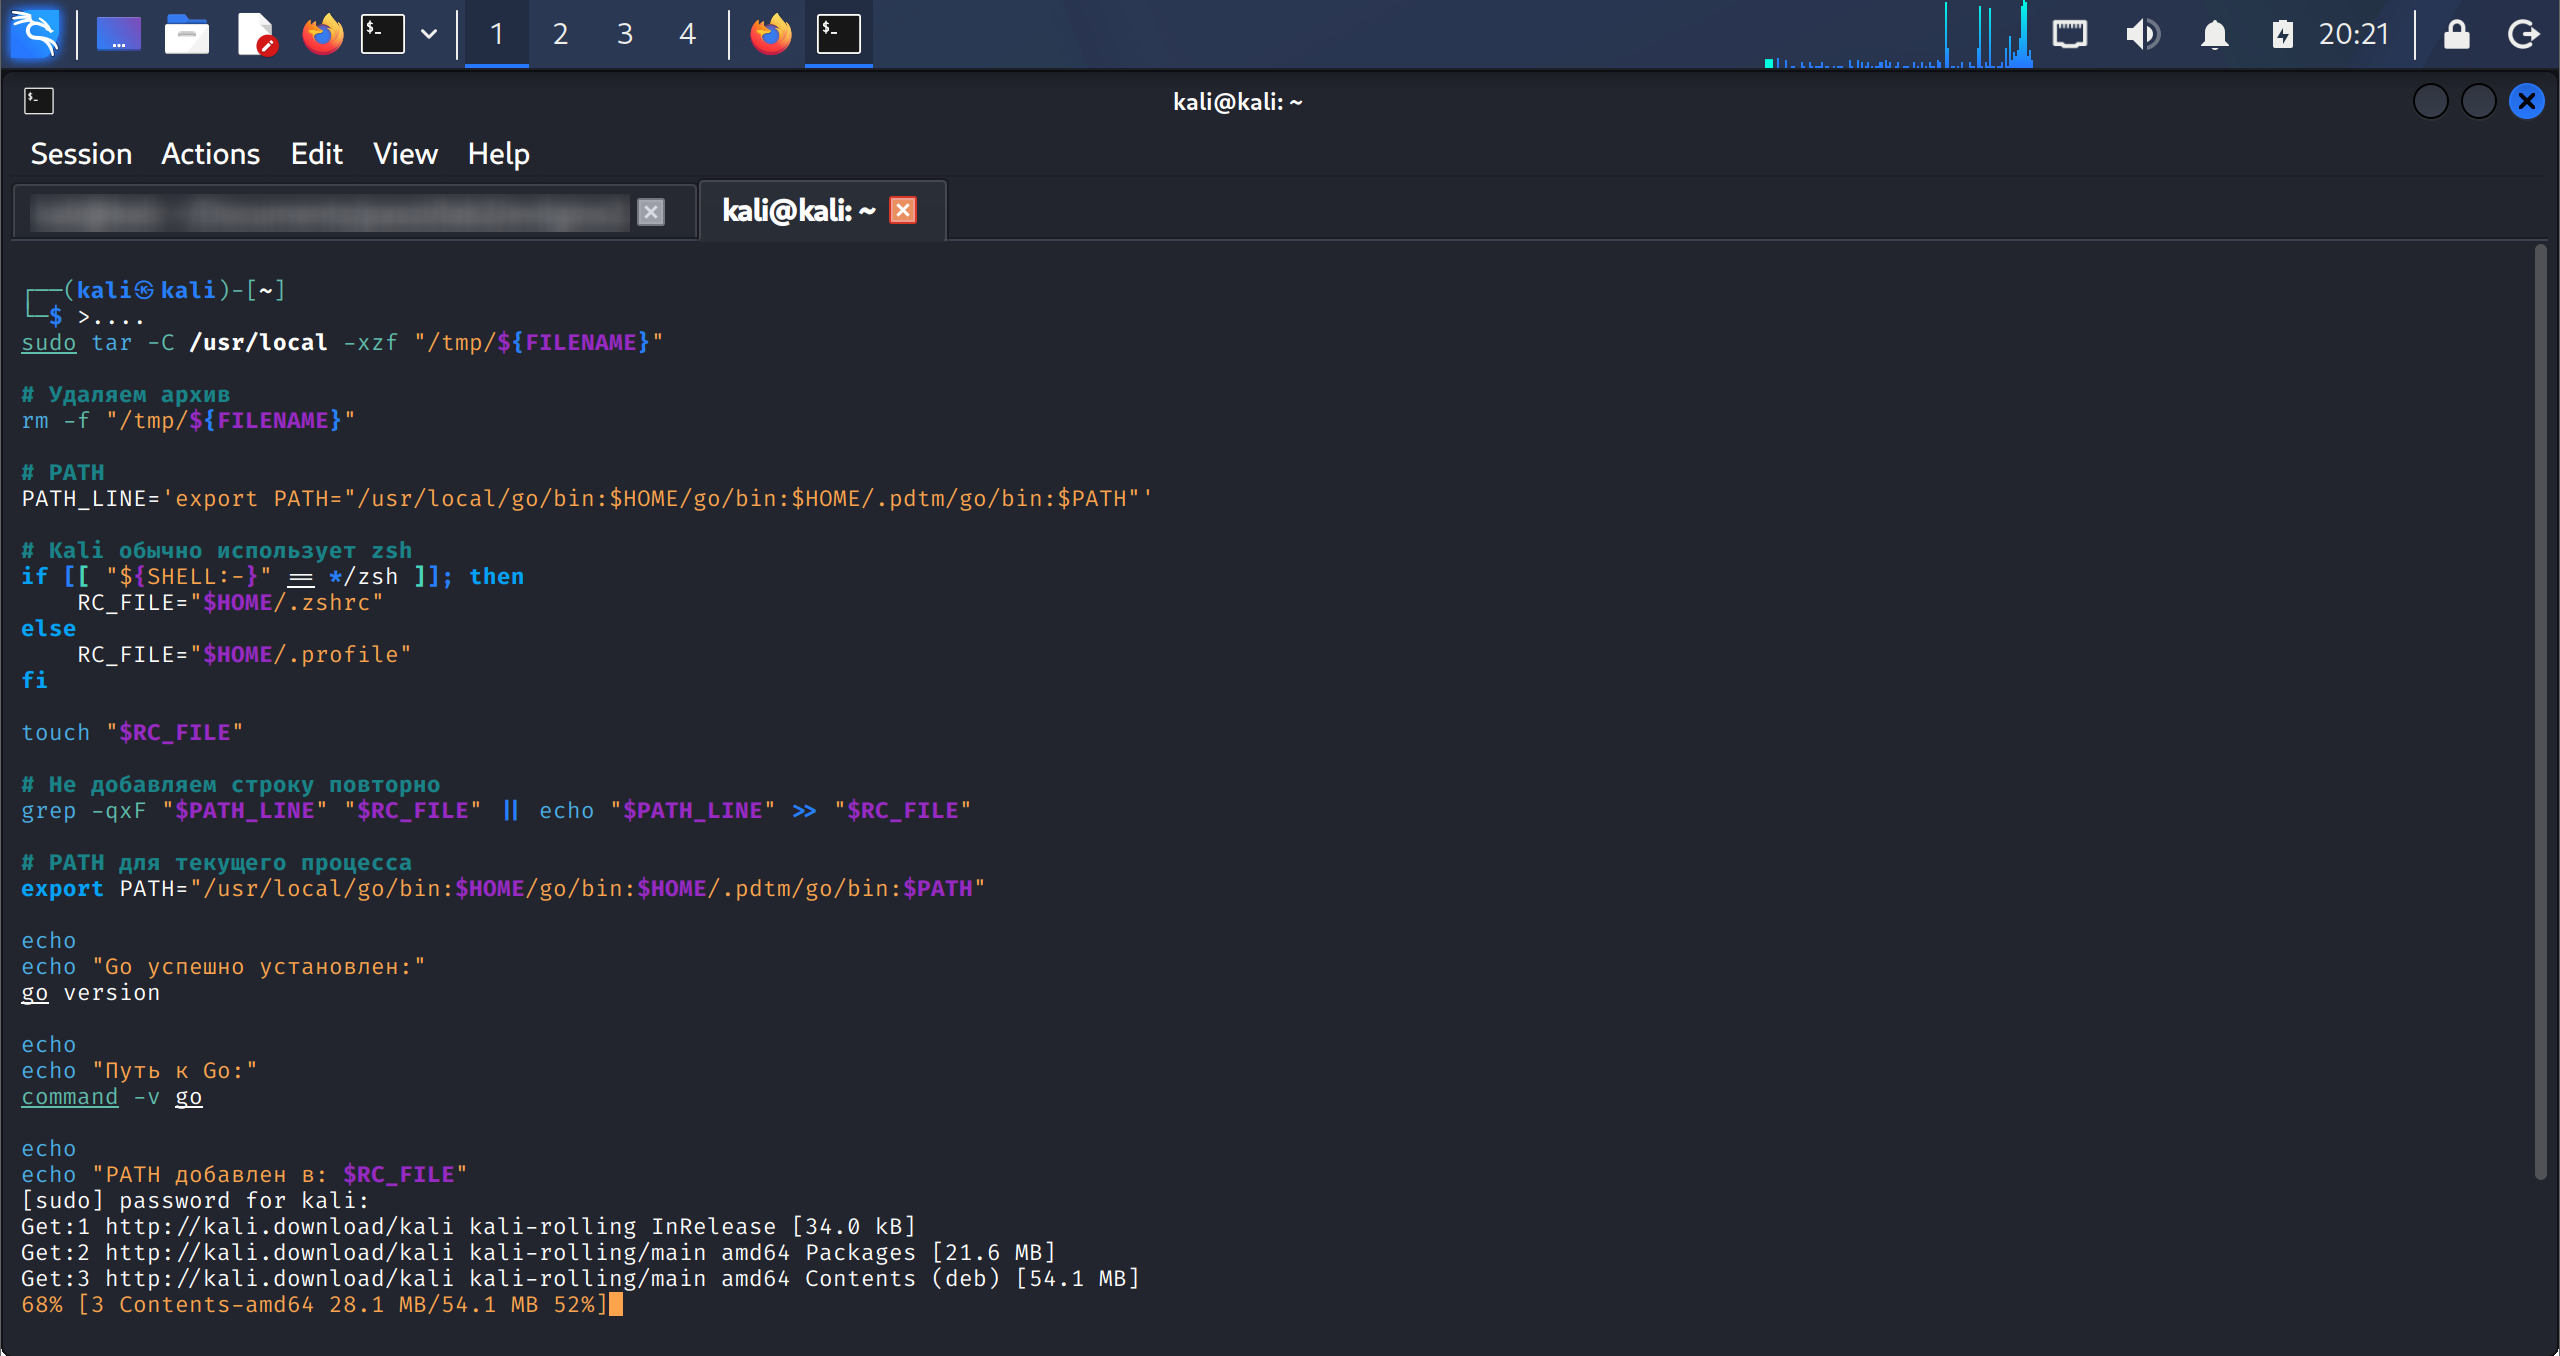Select the running terminal task in taskbar

(839, 34)
